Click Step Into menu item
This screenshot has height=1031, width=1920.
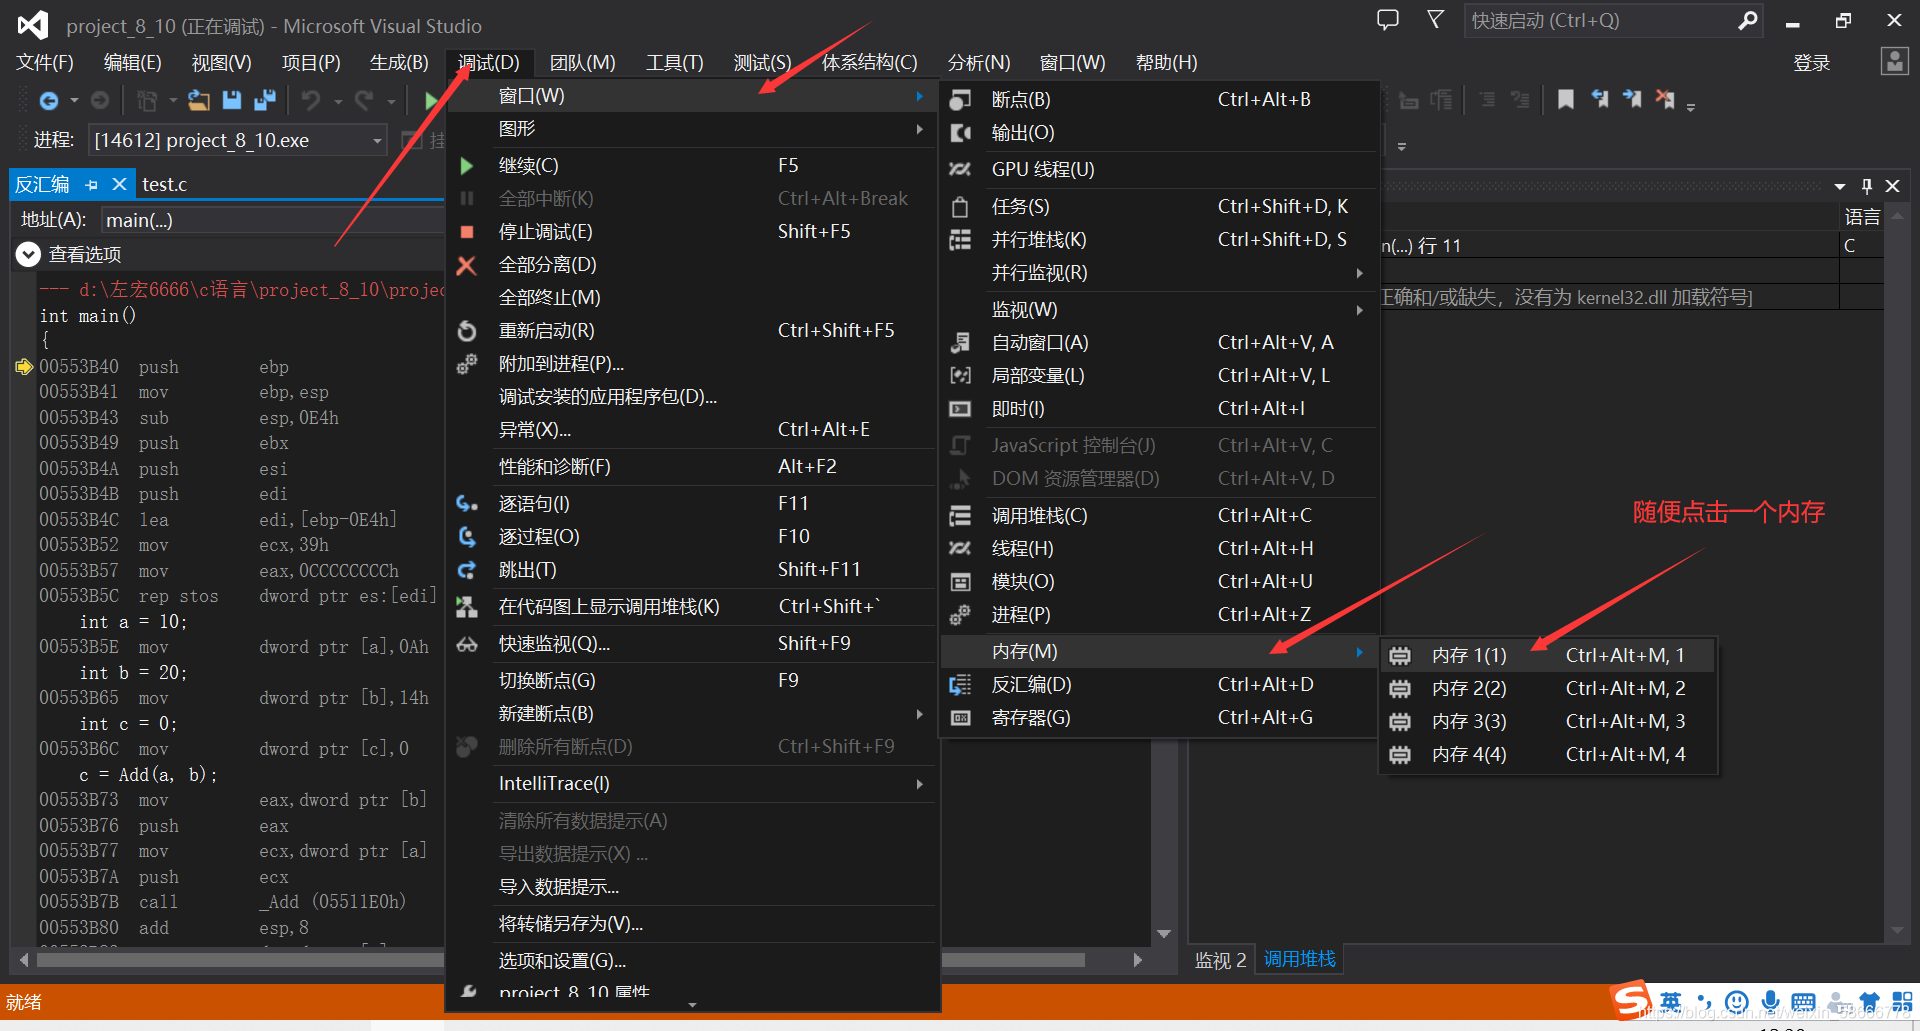691,503
